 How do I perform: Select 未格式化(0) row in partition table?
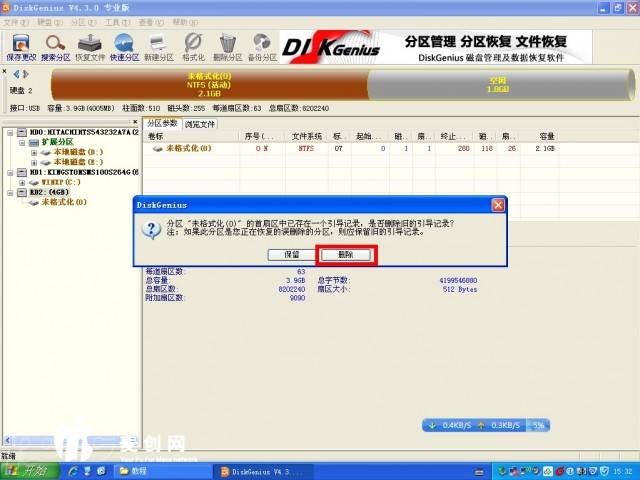click(x=188, y=148)
